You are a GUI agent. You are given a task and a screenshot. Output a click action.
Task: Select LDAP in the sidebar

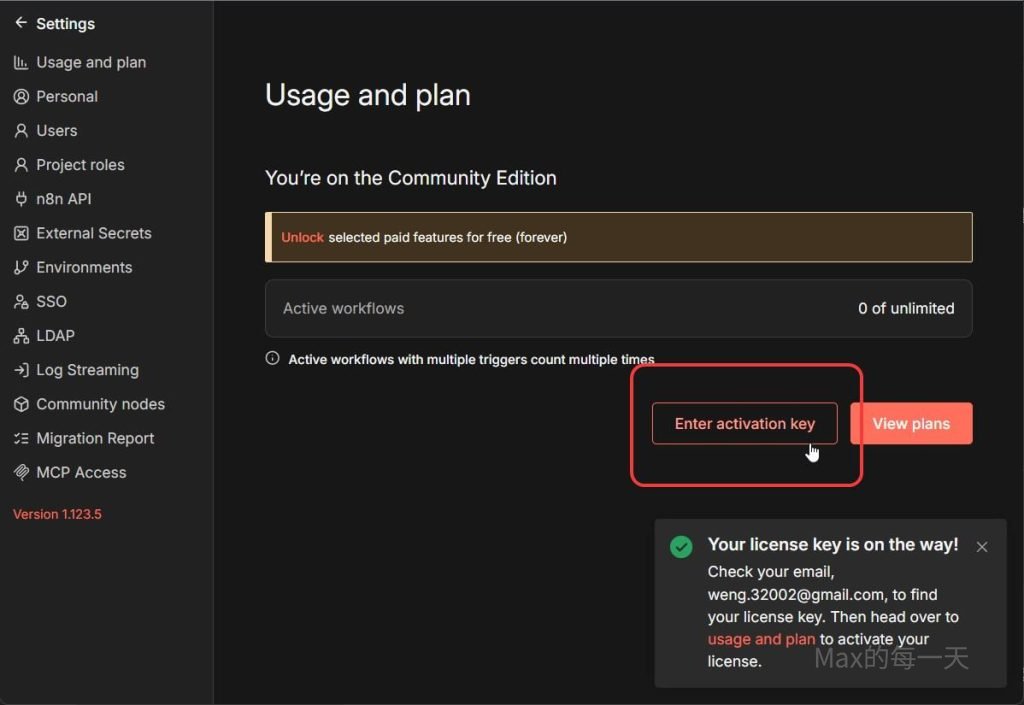[55, 336]
